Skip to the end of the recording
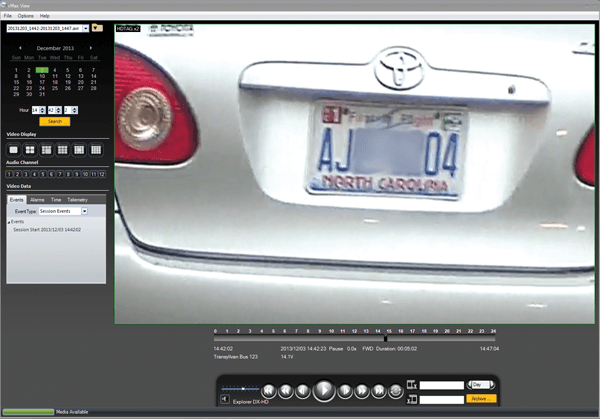Viewport: 600px width, 419px height. 379,391
